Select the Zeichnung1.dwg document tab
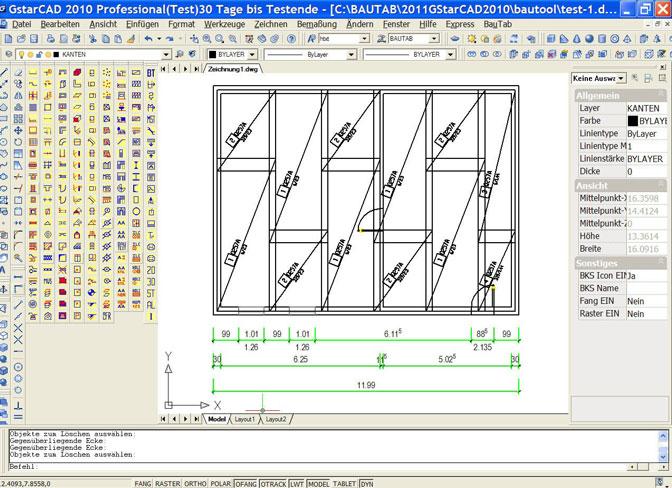The image size is (672, 488). [x=233, y=69]
